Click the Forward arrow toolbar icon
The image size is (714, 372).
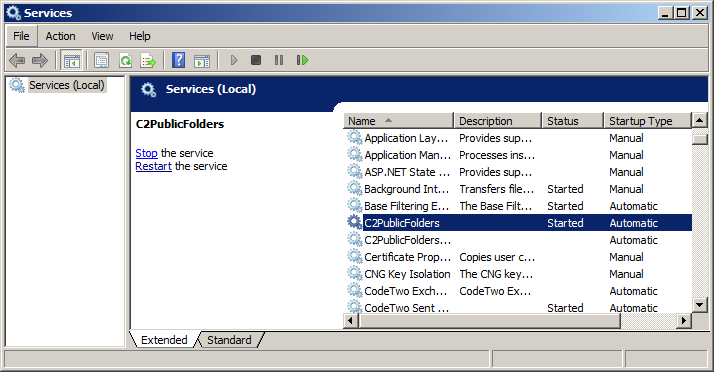tap(40, 60)
